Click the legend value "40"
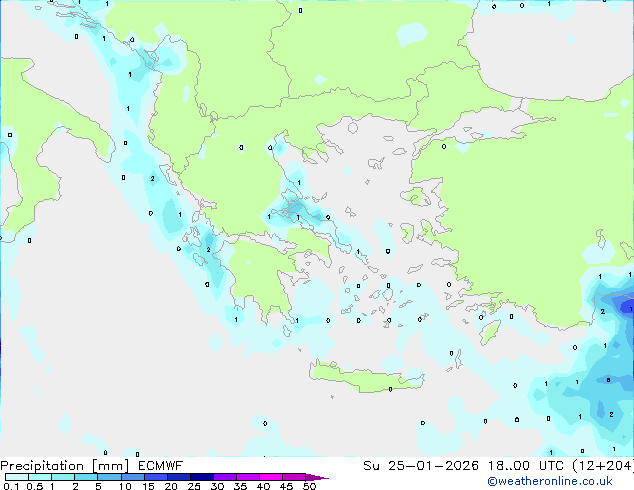Viewport: 634px width, 490px height. (x=263, y=486)
